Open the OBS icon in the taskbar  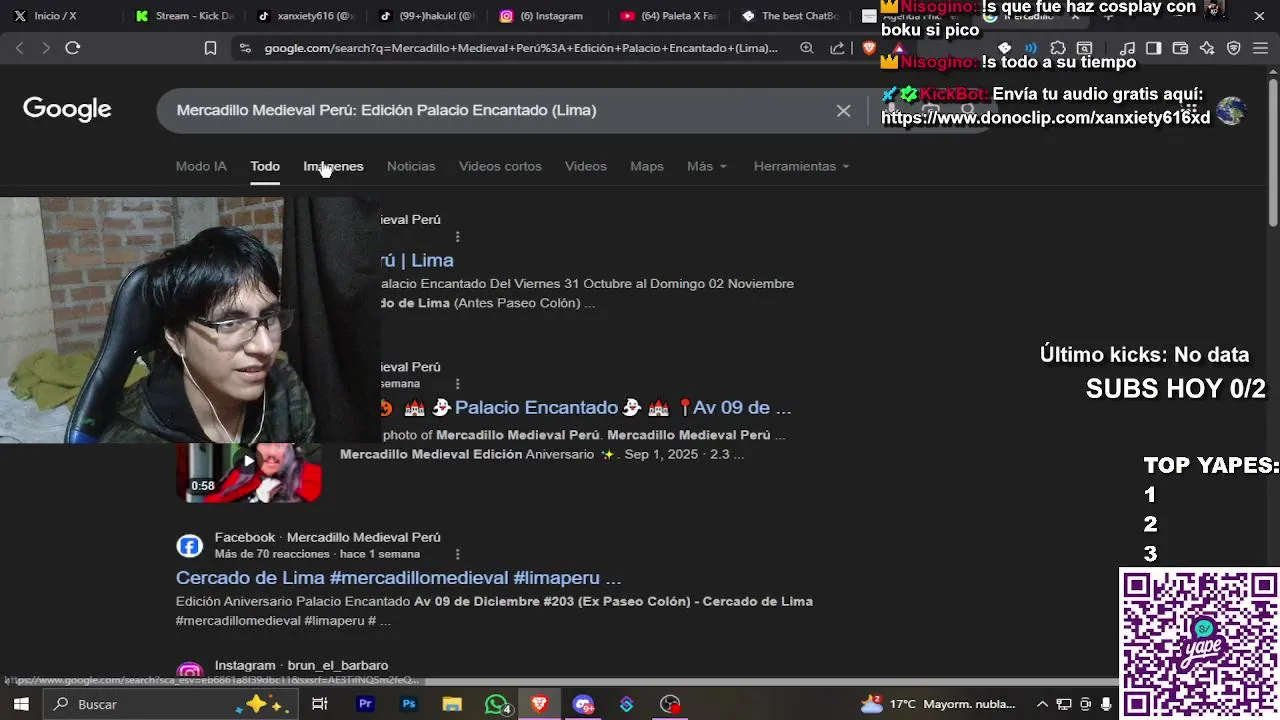click(670, 704)
